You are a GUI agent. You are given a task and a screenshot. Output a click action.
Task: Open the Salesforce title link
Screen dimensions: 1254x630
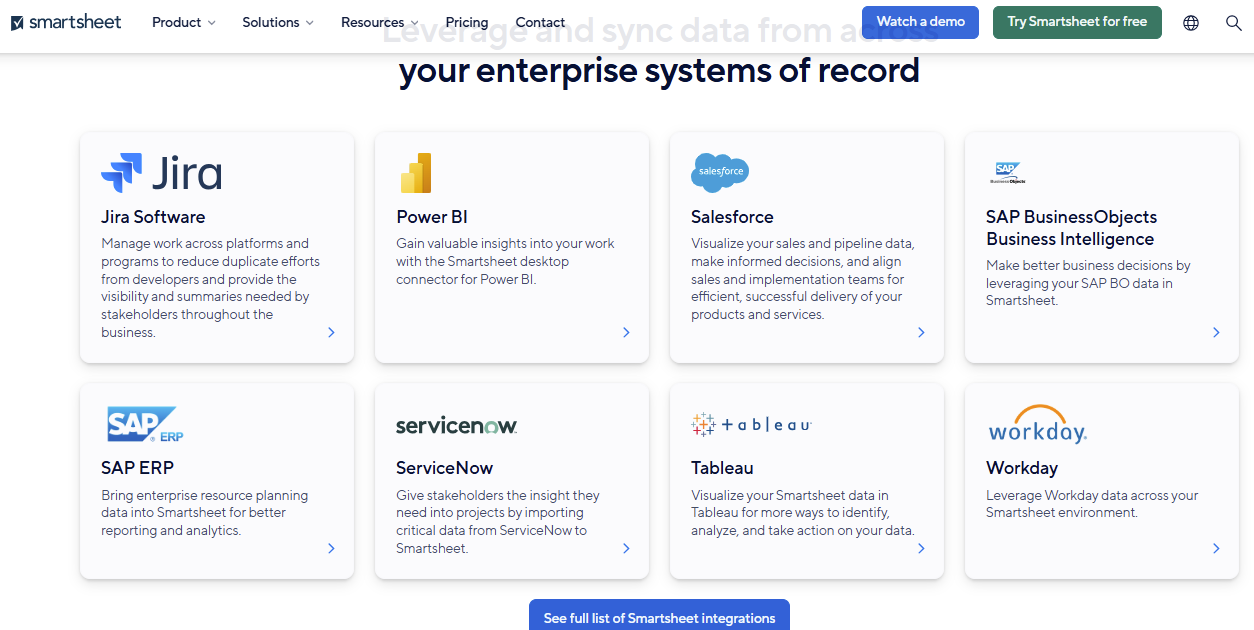click(732, 217)
